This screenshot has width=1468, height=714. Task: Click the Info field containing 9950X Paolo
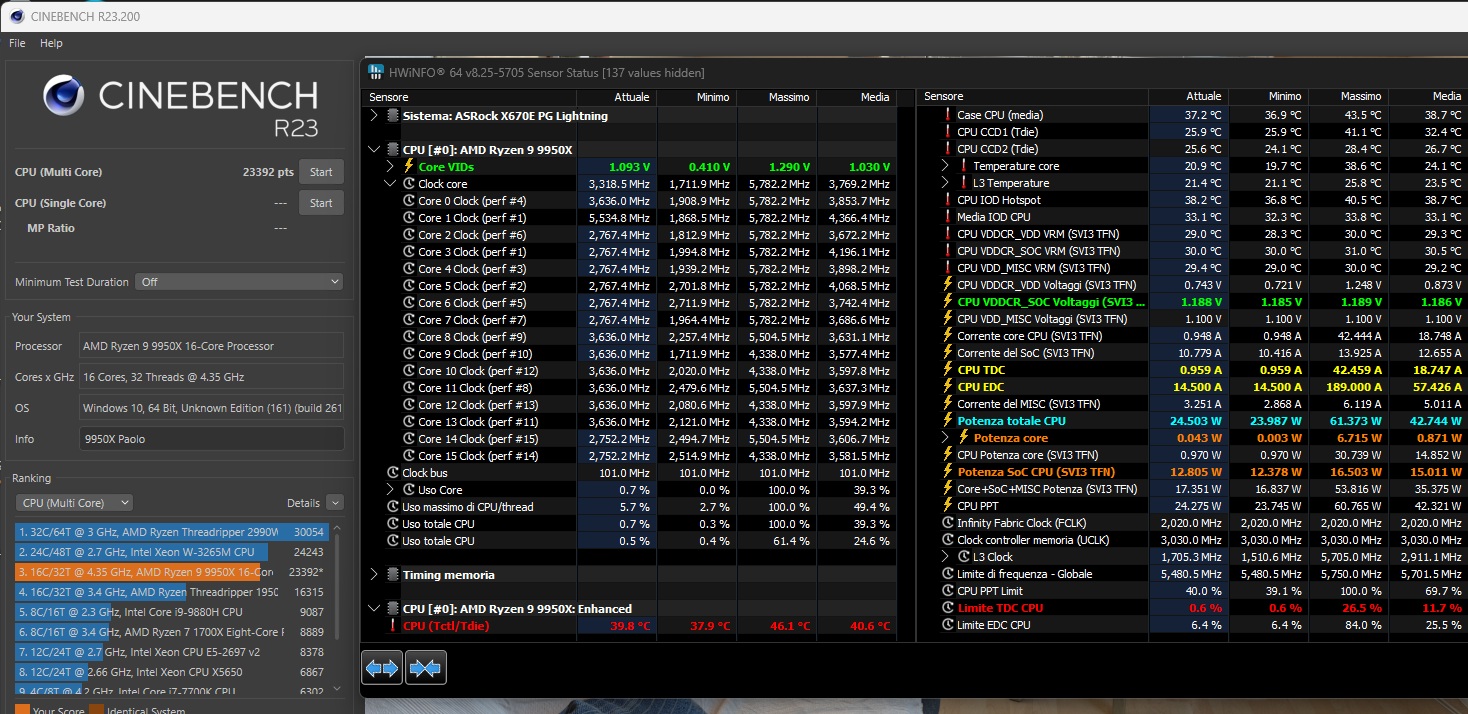pyautogui.click(x=211, y=439)
